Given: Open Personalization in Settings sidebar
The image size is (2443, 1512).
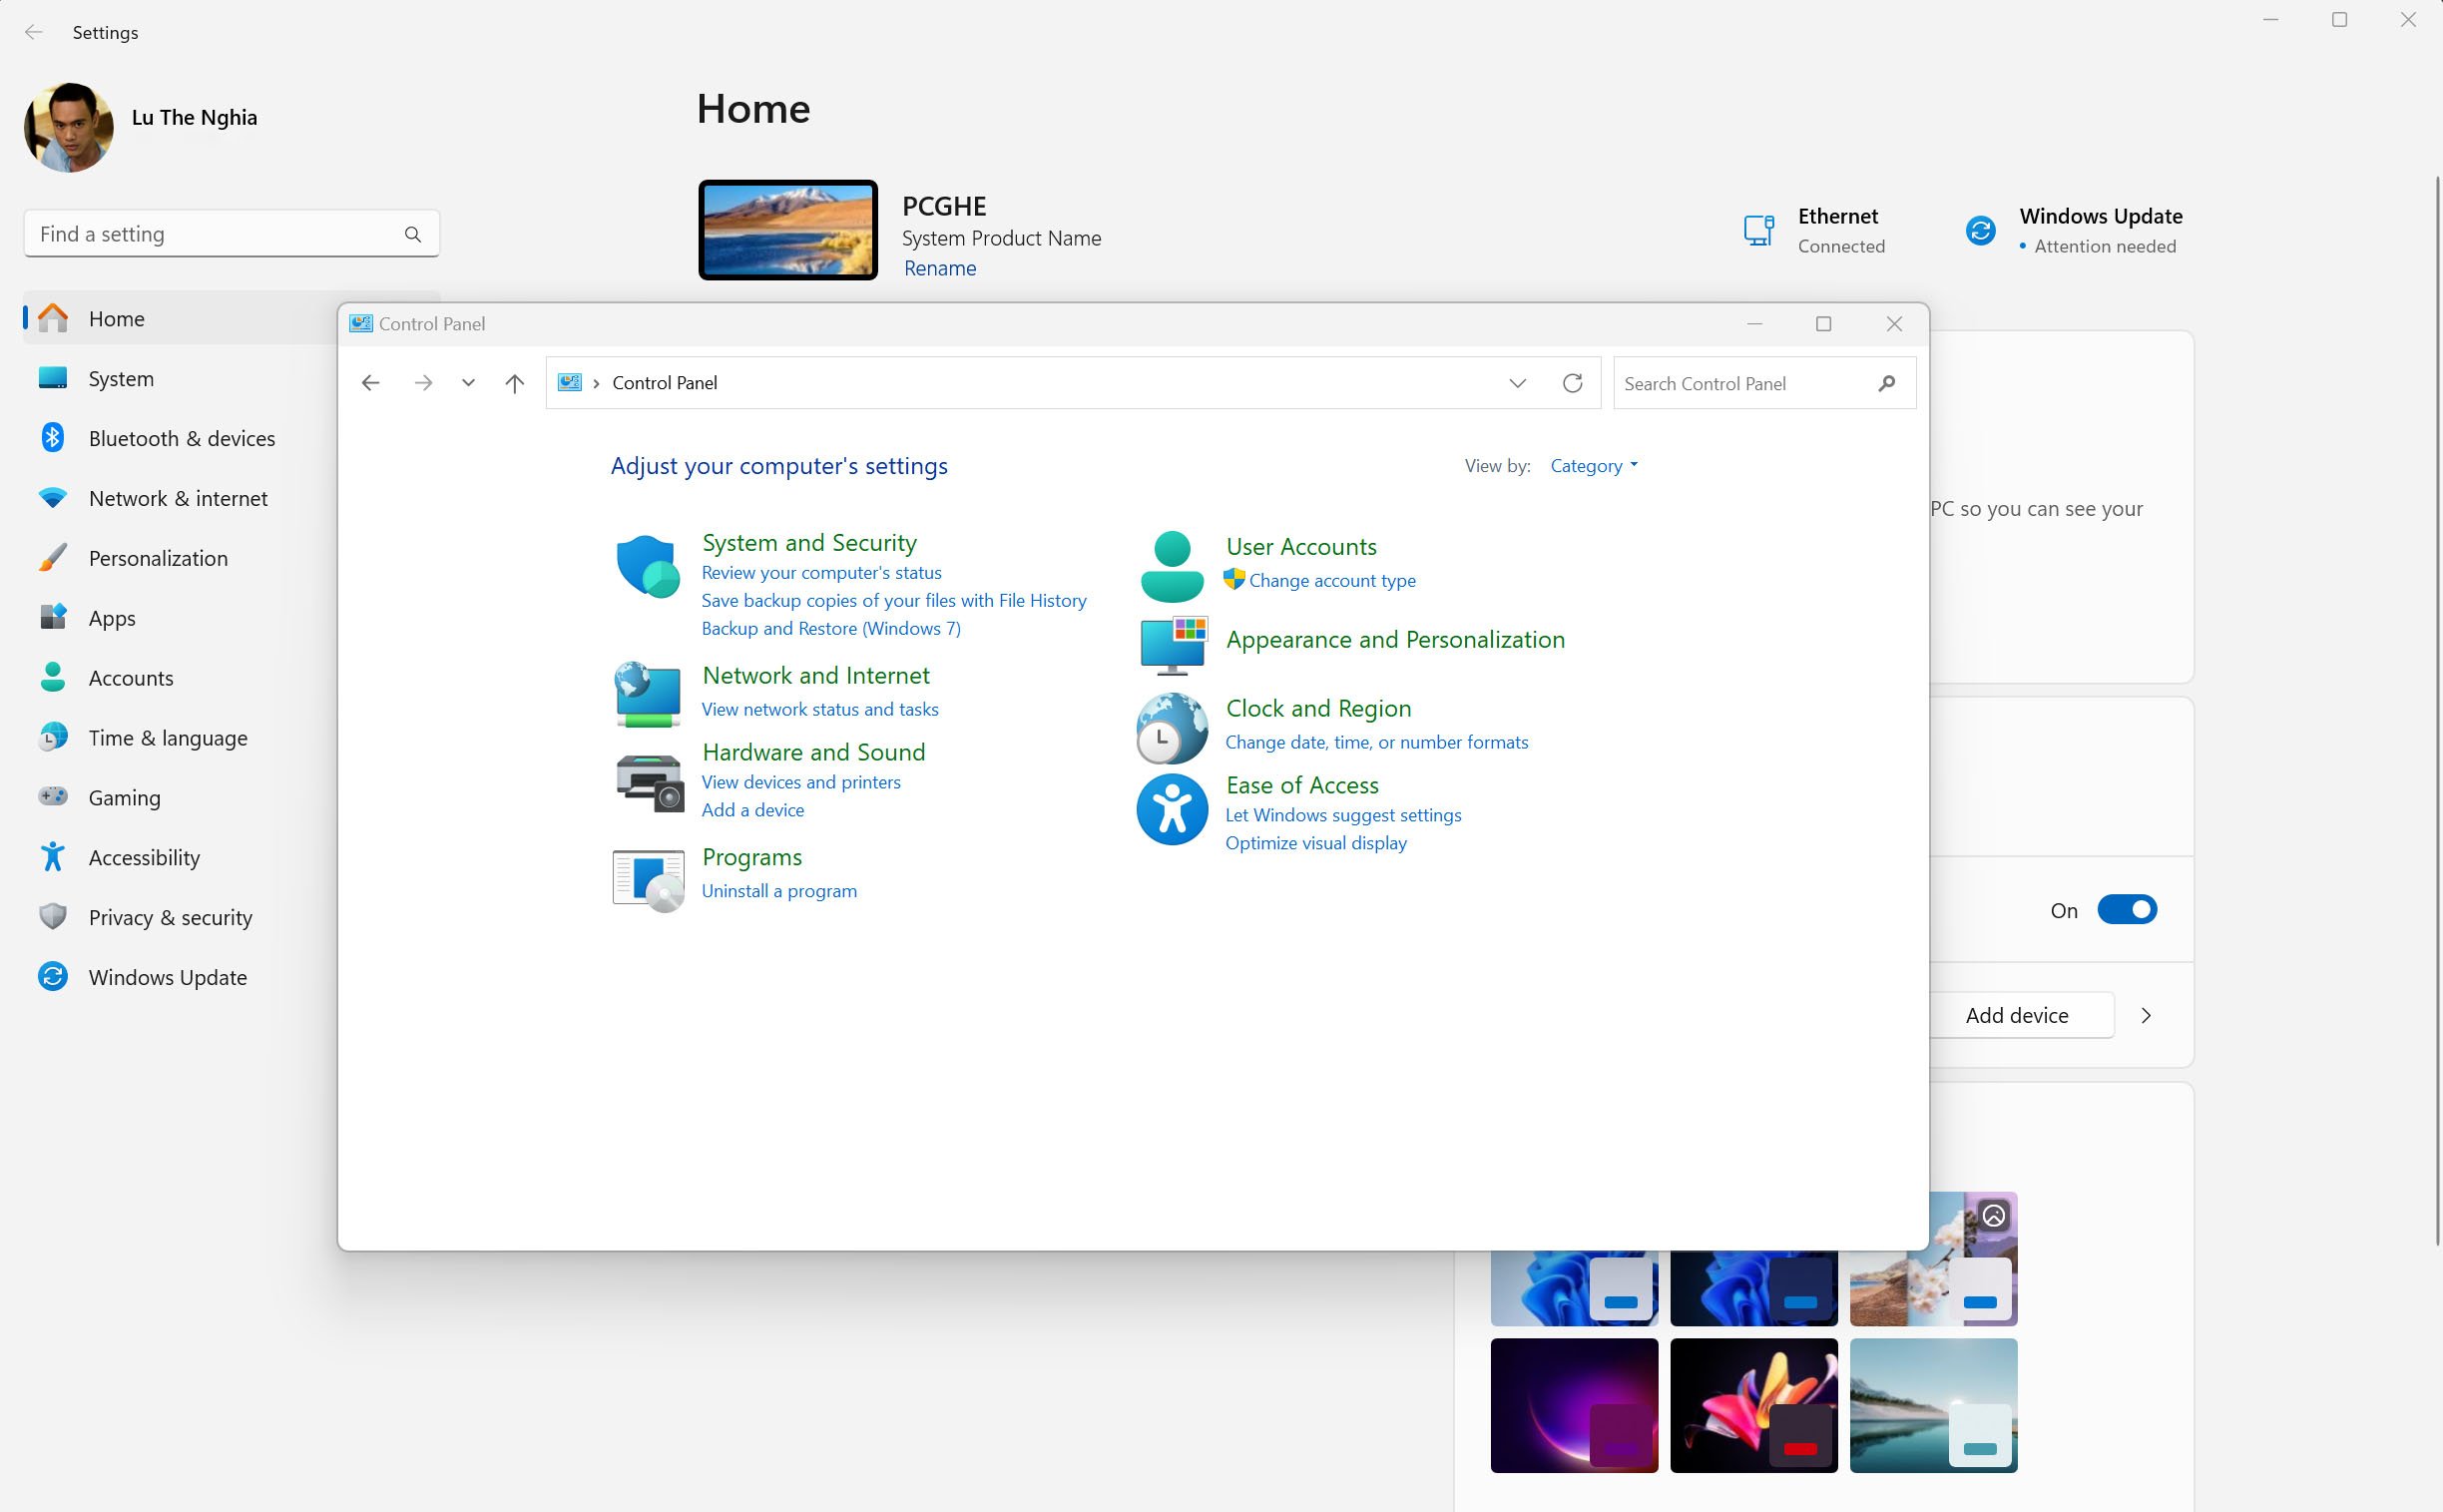Looking at the screenshot, I should click(x=158, y=558).
